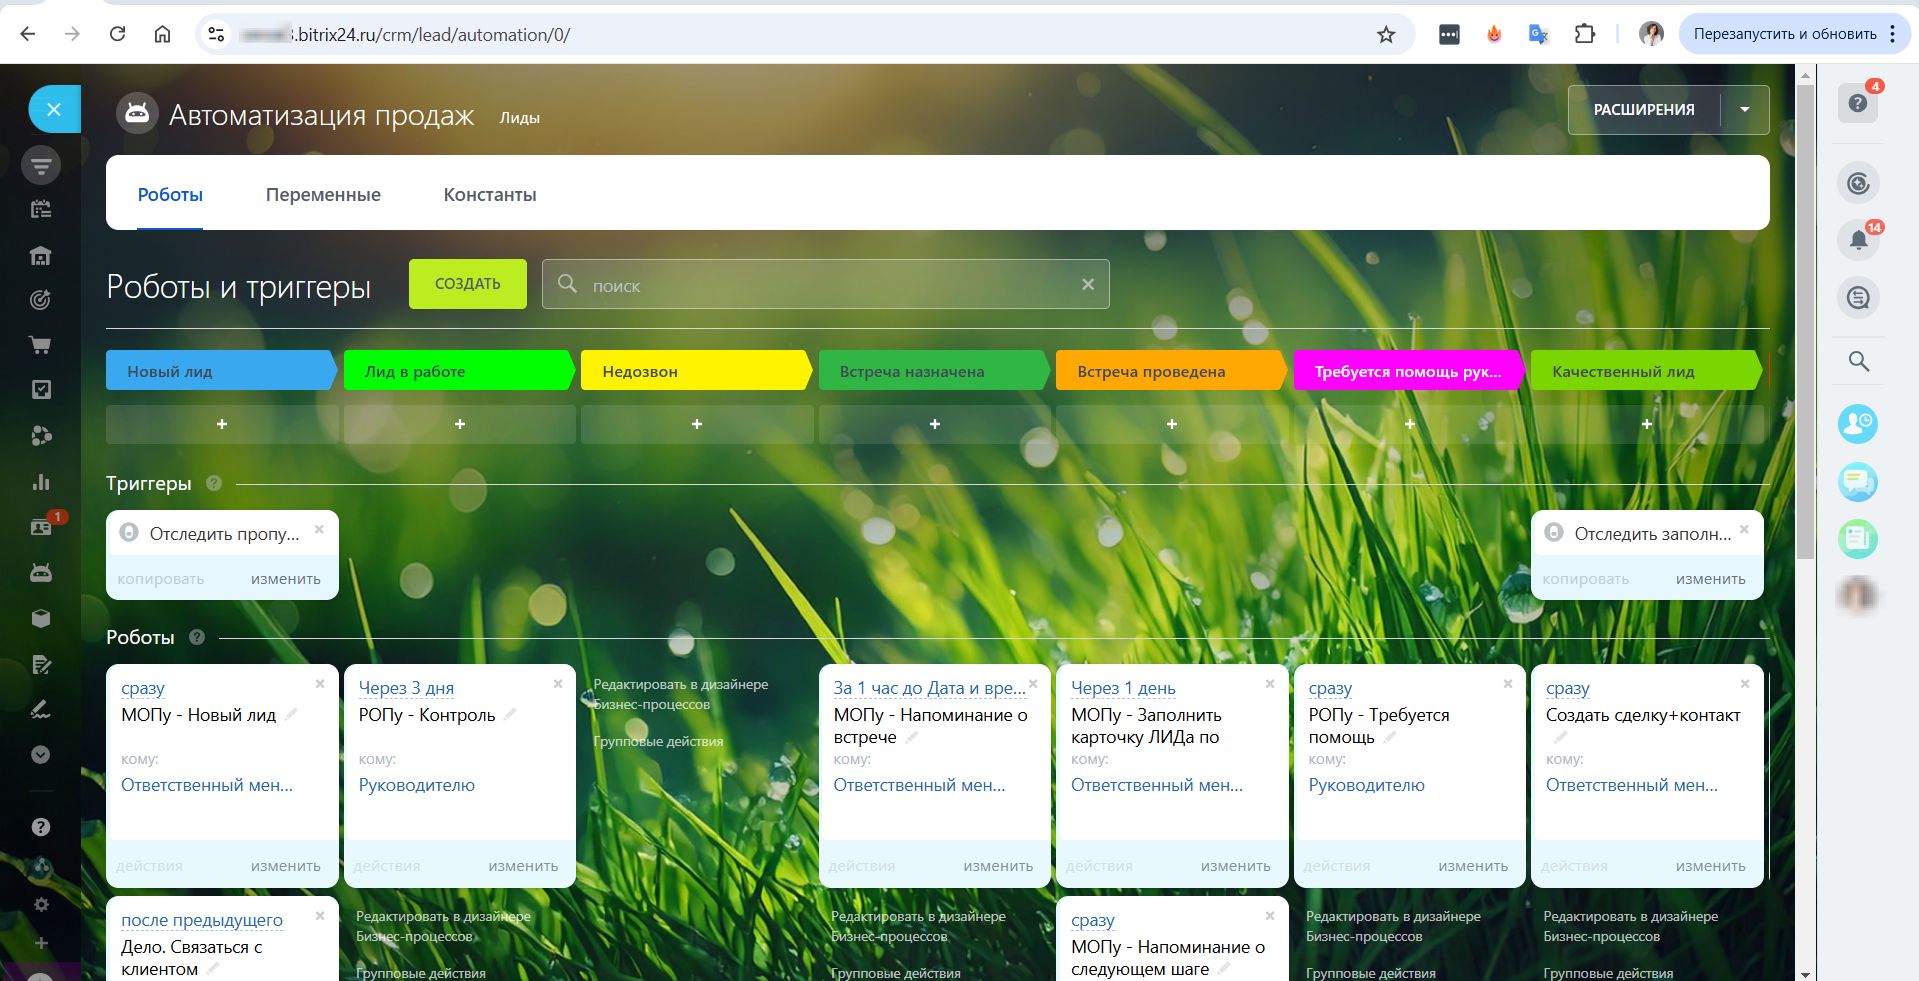Screen dimensions: 1919x981
Task: Click the поиск search field
Action: click(826, 285)
